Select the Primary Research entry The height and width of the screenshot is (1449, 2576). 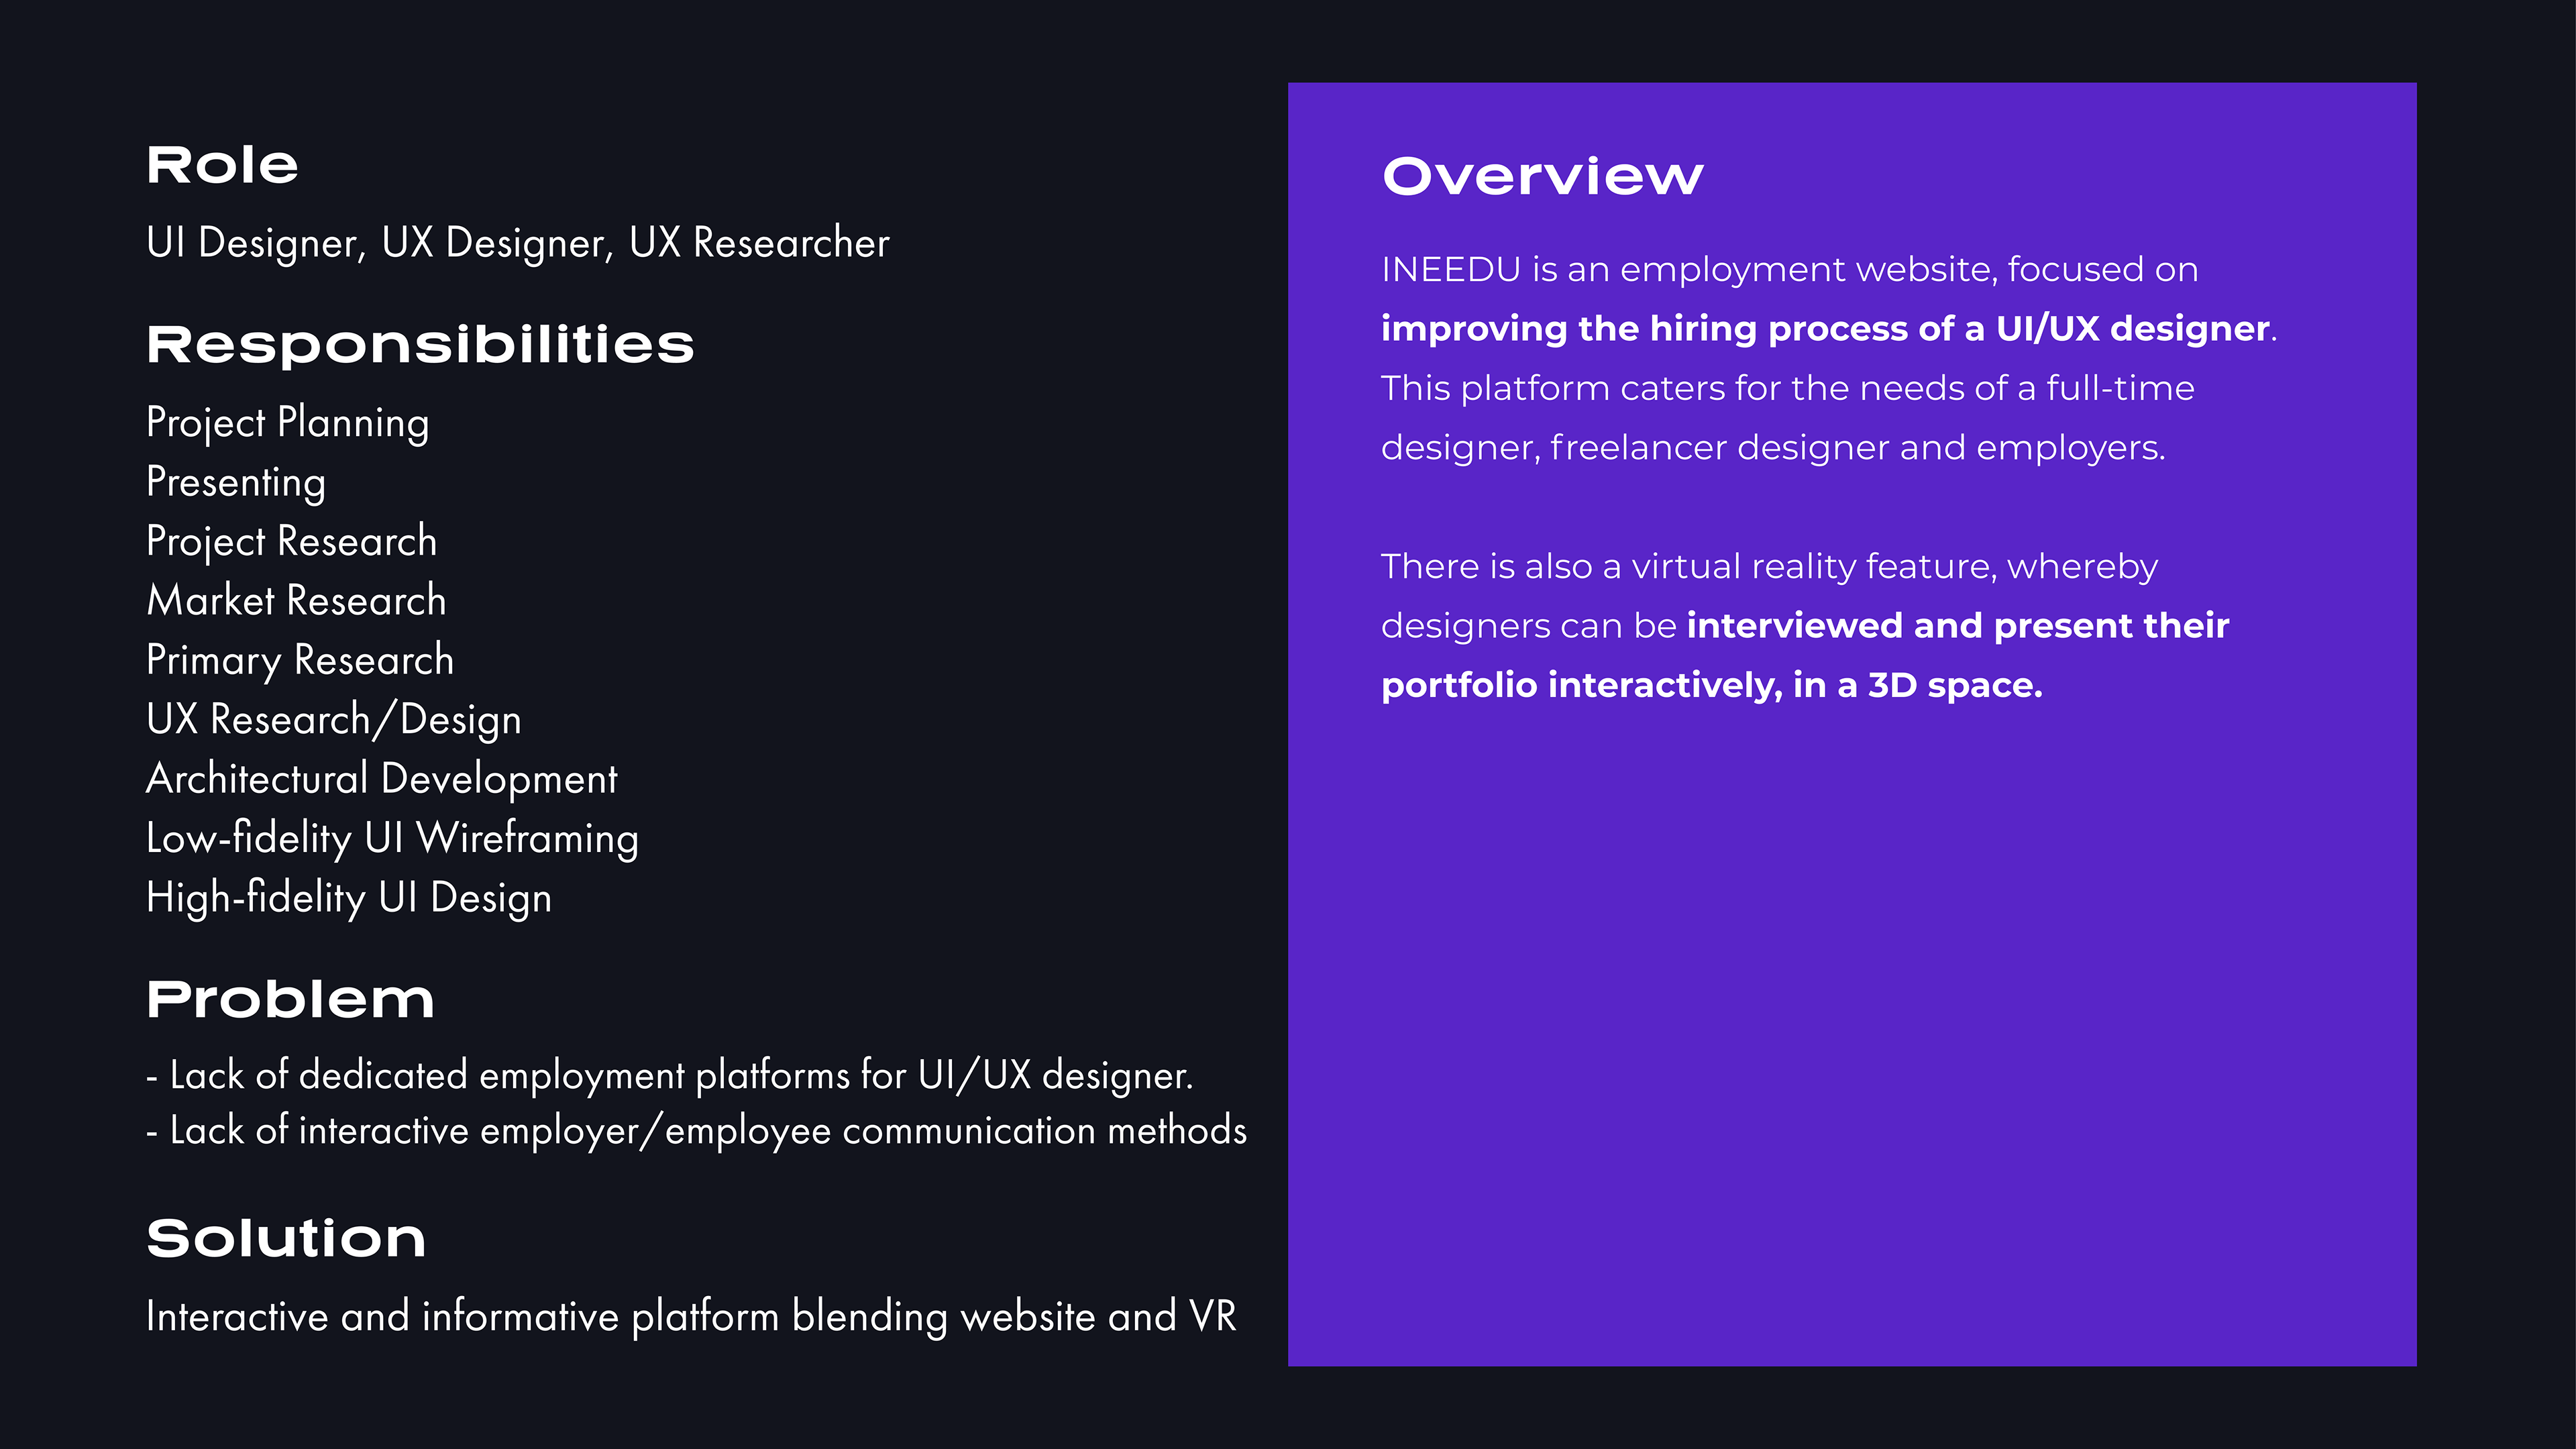[x=300, y=660]
